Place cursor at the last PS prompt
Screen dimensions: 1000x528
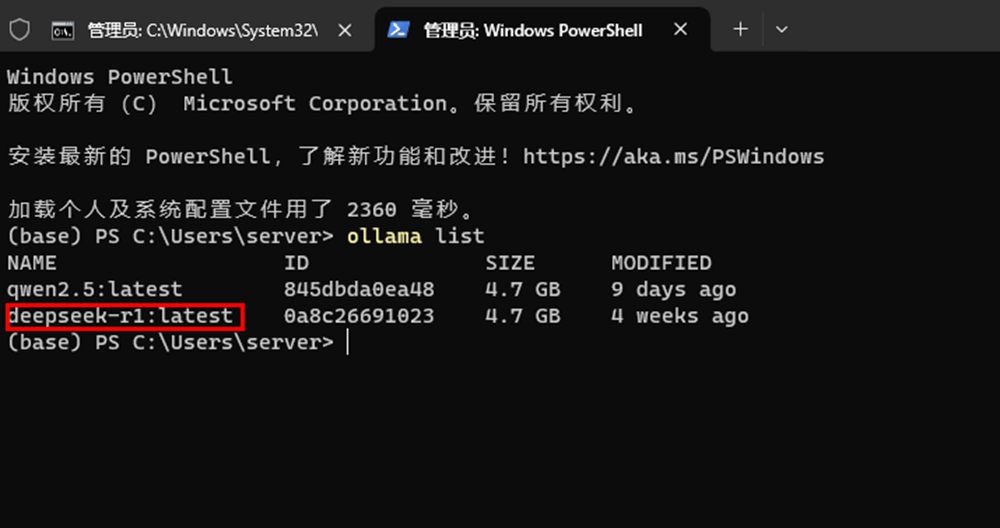[347, 343]
